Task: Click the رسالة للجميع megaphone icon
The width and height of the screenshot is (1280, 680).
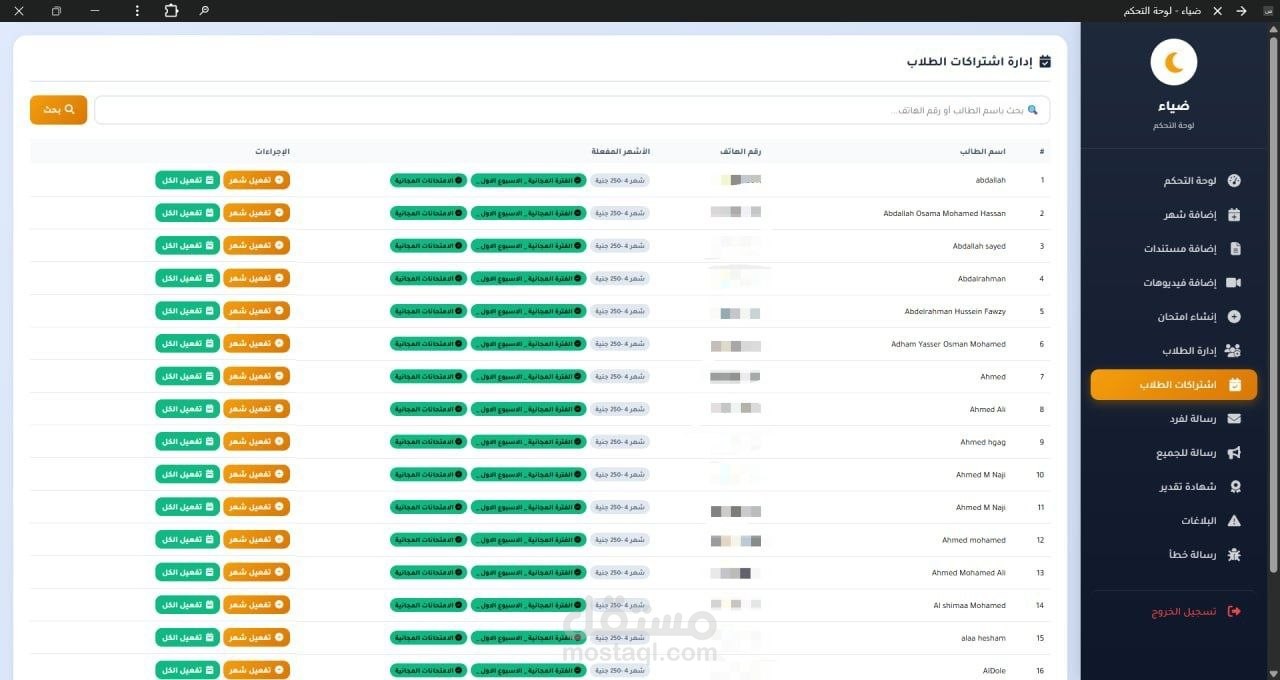Action: [x=1234, y=453]
